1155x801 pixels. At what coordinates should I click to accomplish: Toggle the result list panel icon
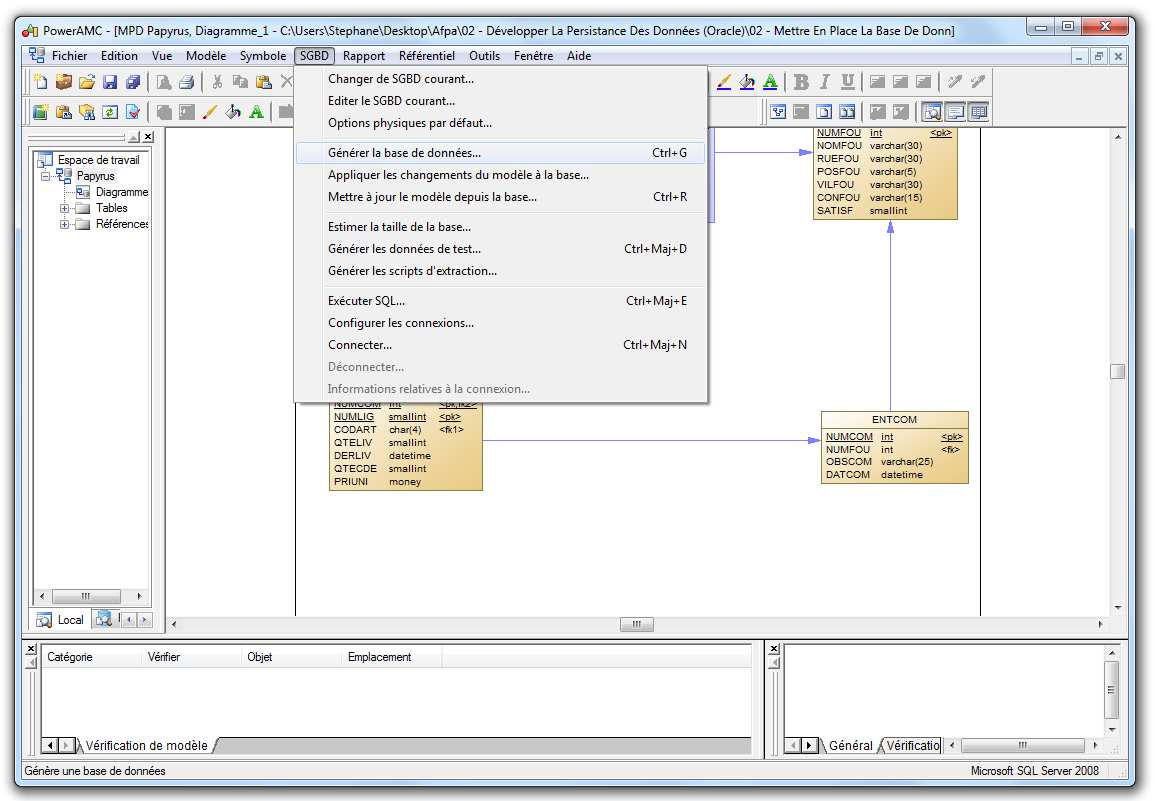click(979, 112)
